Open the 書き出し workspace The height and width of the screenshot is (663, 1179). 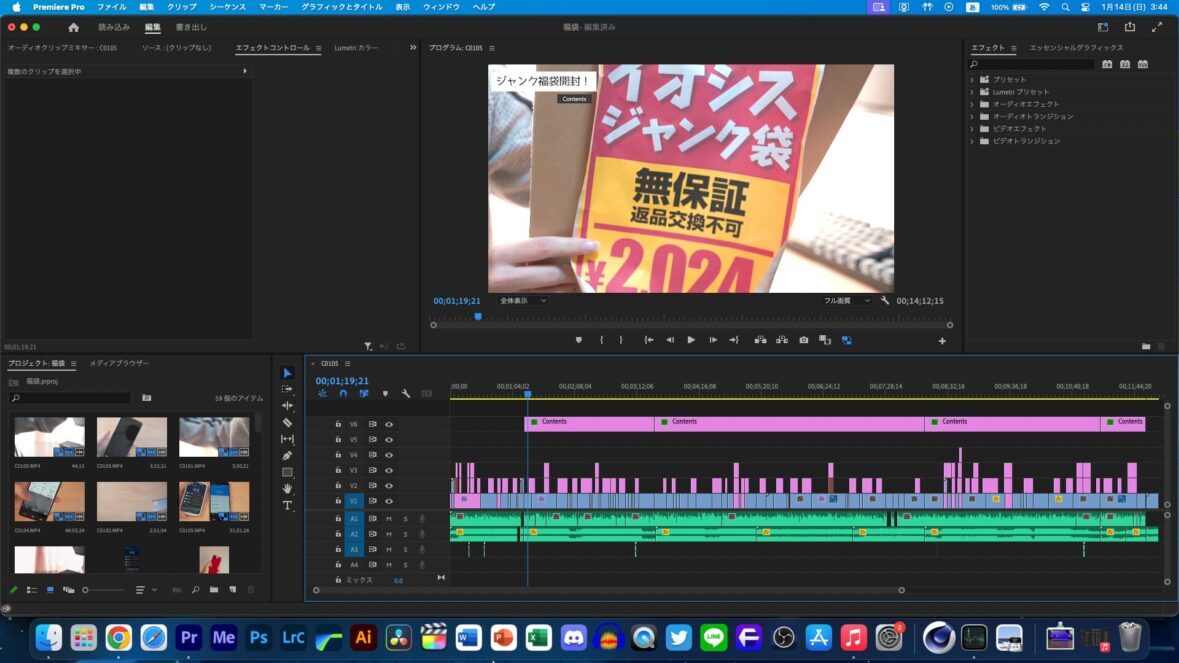[191, 27]
